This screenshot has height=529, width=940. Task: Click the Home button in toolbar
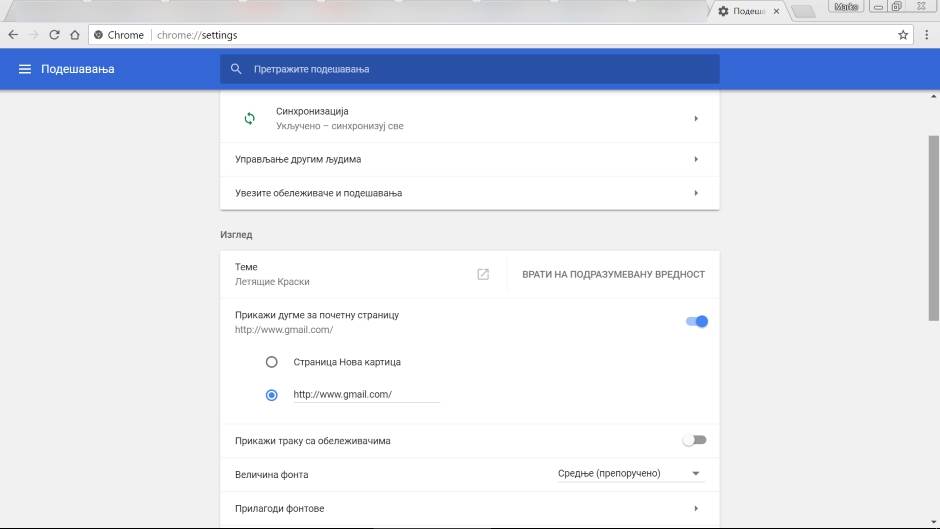[74, 35]
